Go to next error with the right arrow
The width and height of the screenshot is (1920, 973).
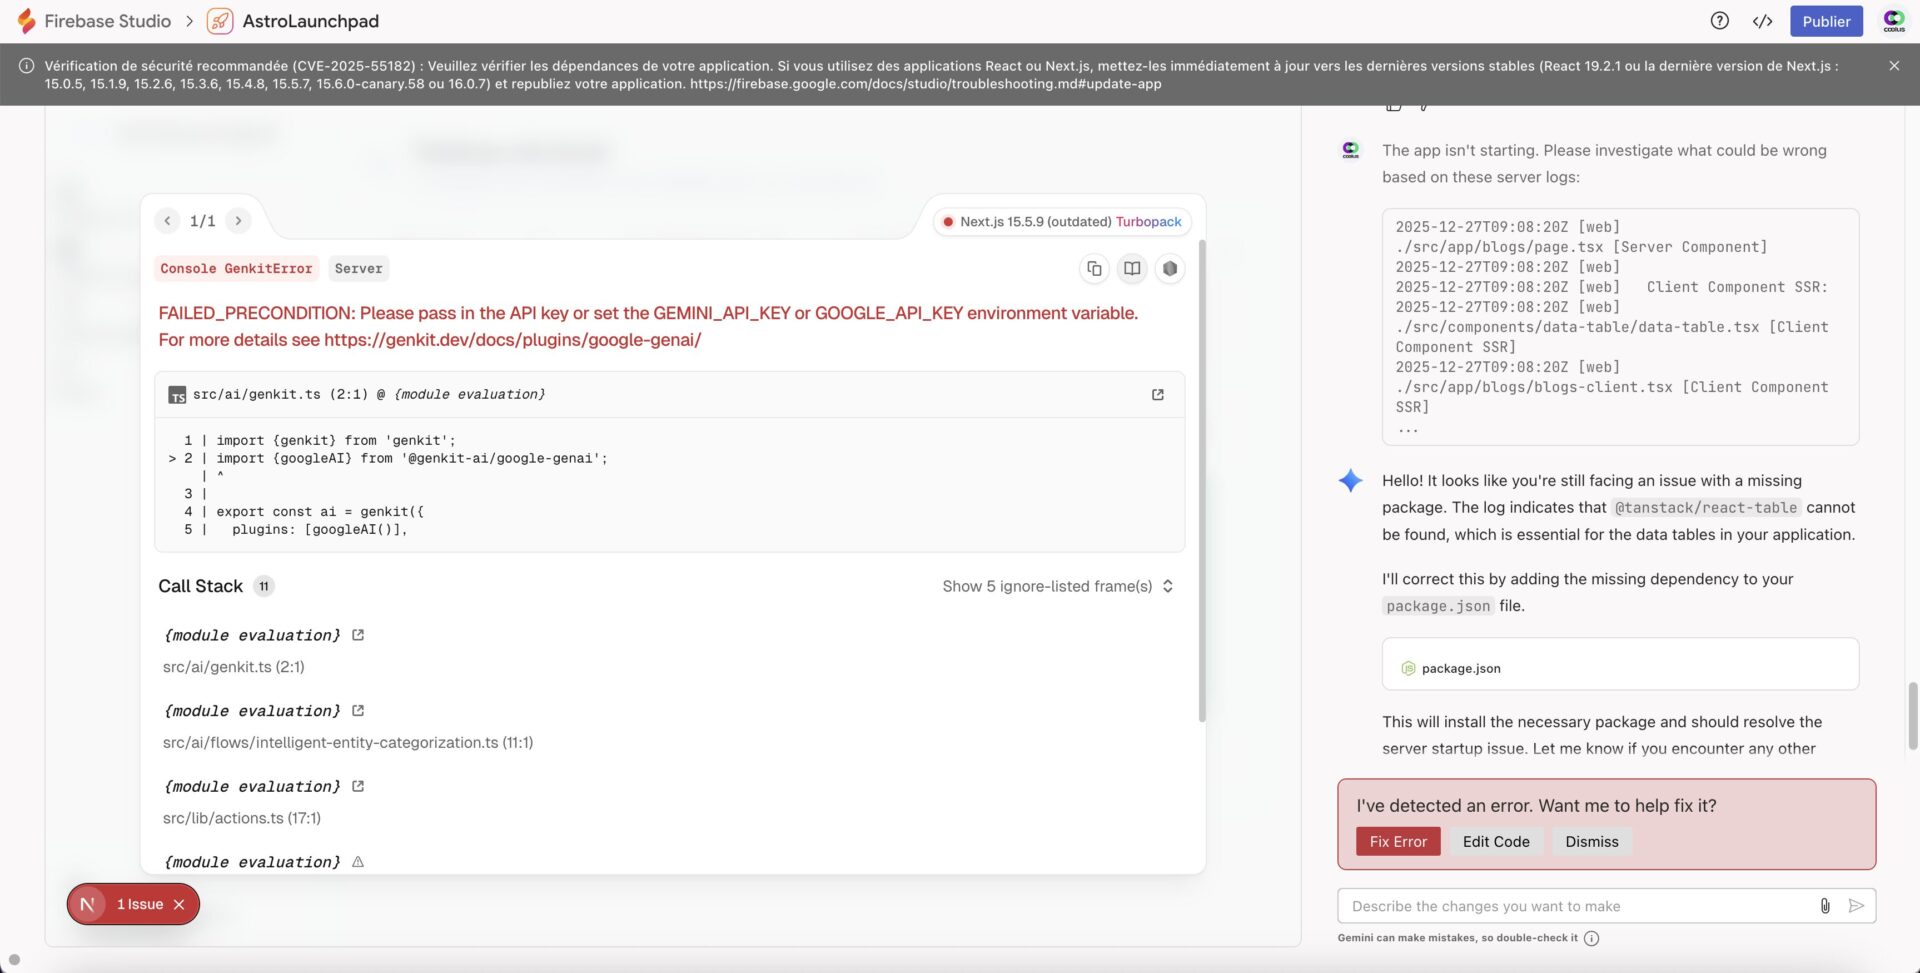[238, 220]
